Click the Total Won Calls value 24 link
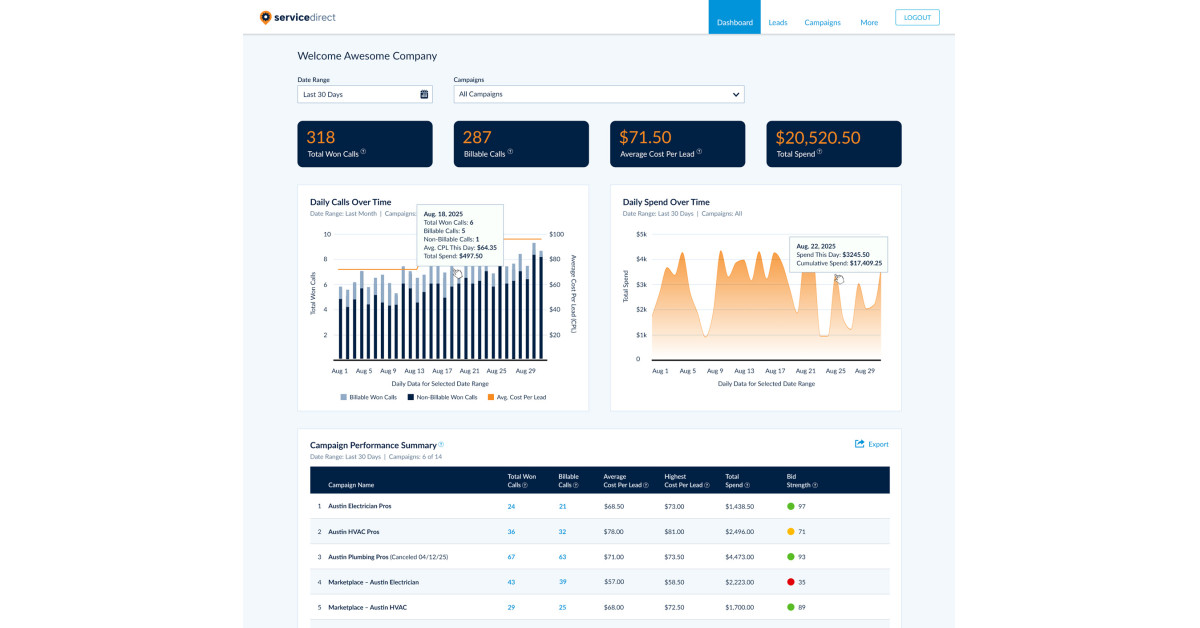The height and width of the screenshot is (628, 1200). pos(511,506)
